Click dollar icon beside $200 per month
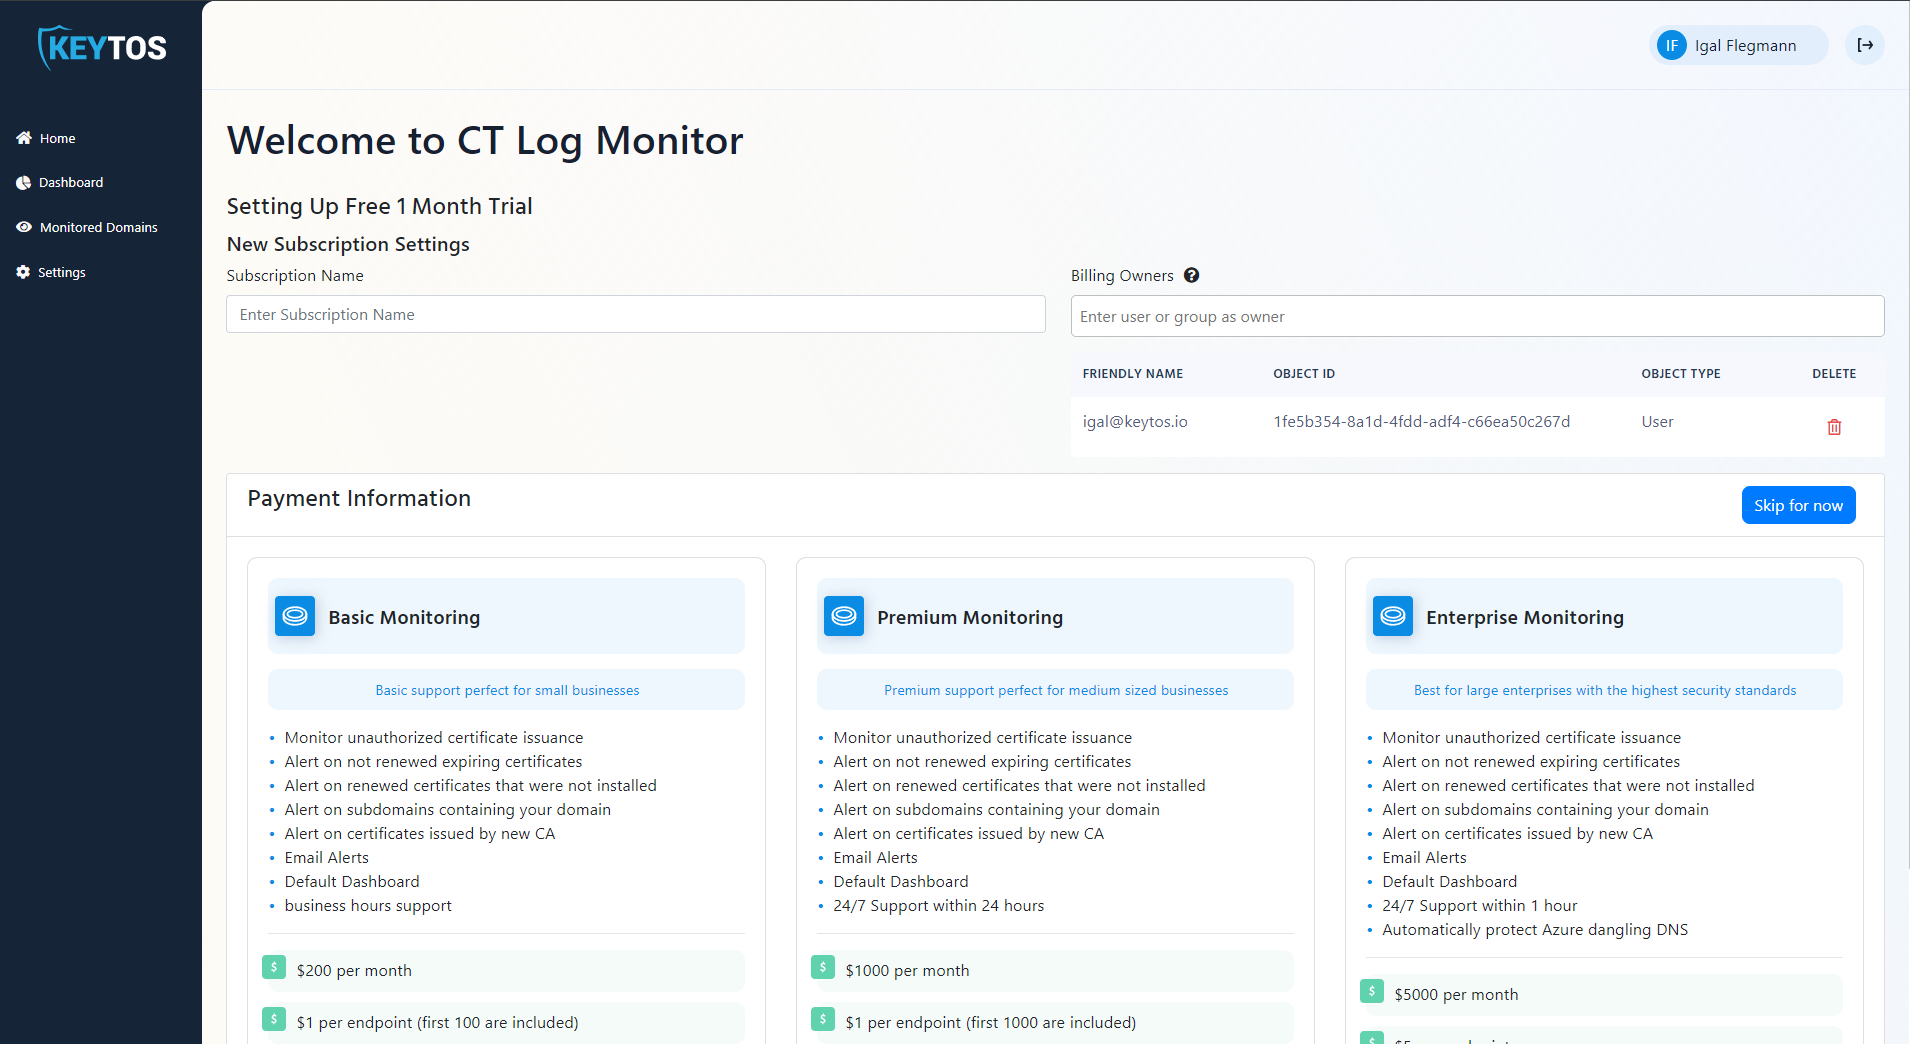The image size is (1910, 1044). (x=274, y=967)
